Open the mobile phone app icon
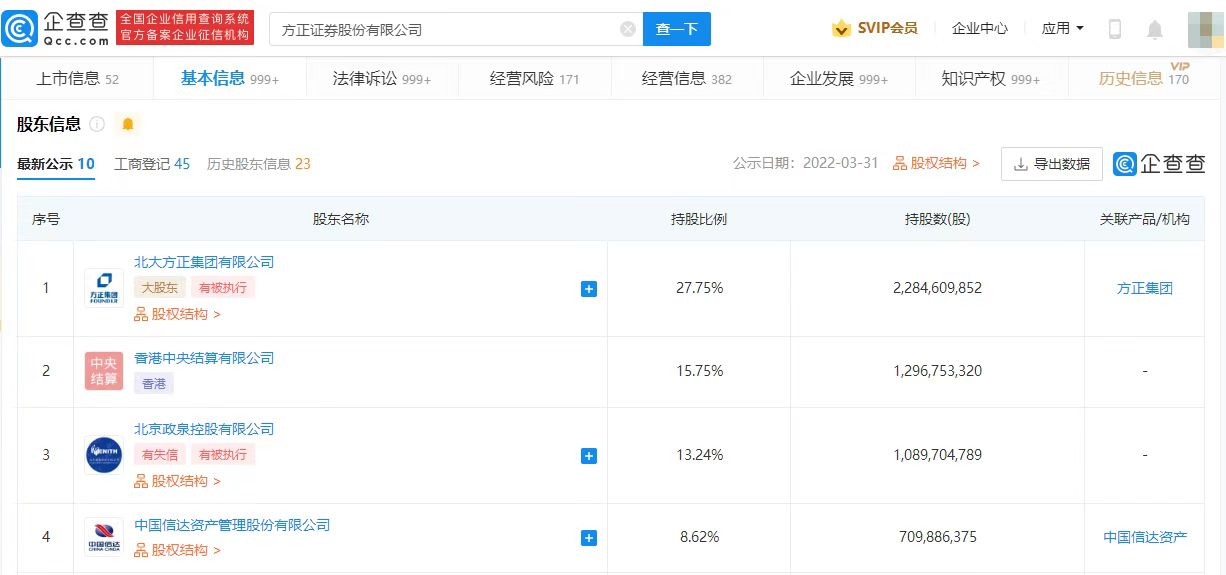 coord(1115,29)
